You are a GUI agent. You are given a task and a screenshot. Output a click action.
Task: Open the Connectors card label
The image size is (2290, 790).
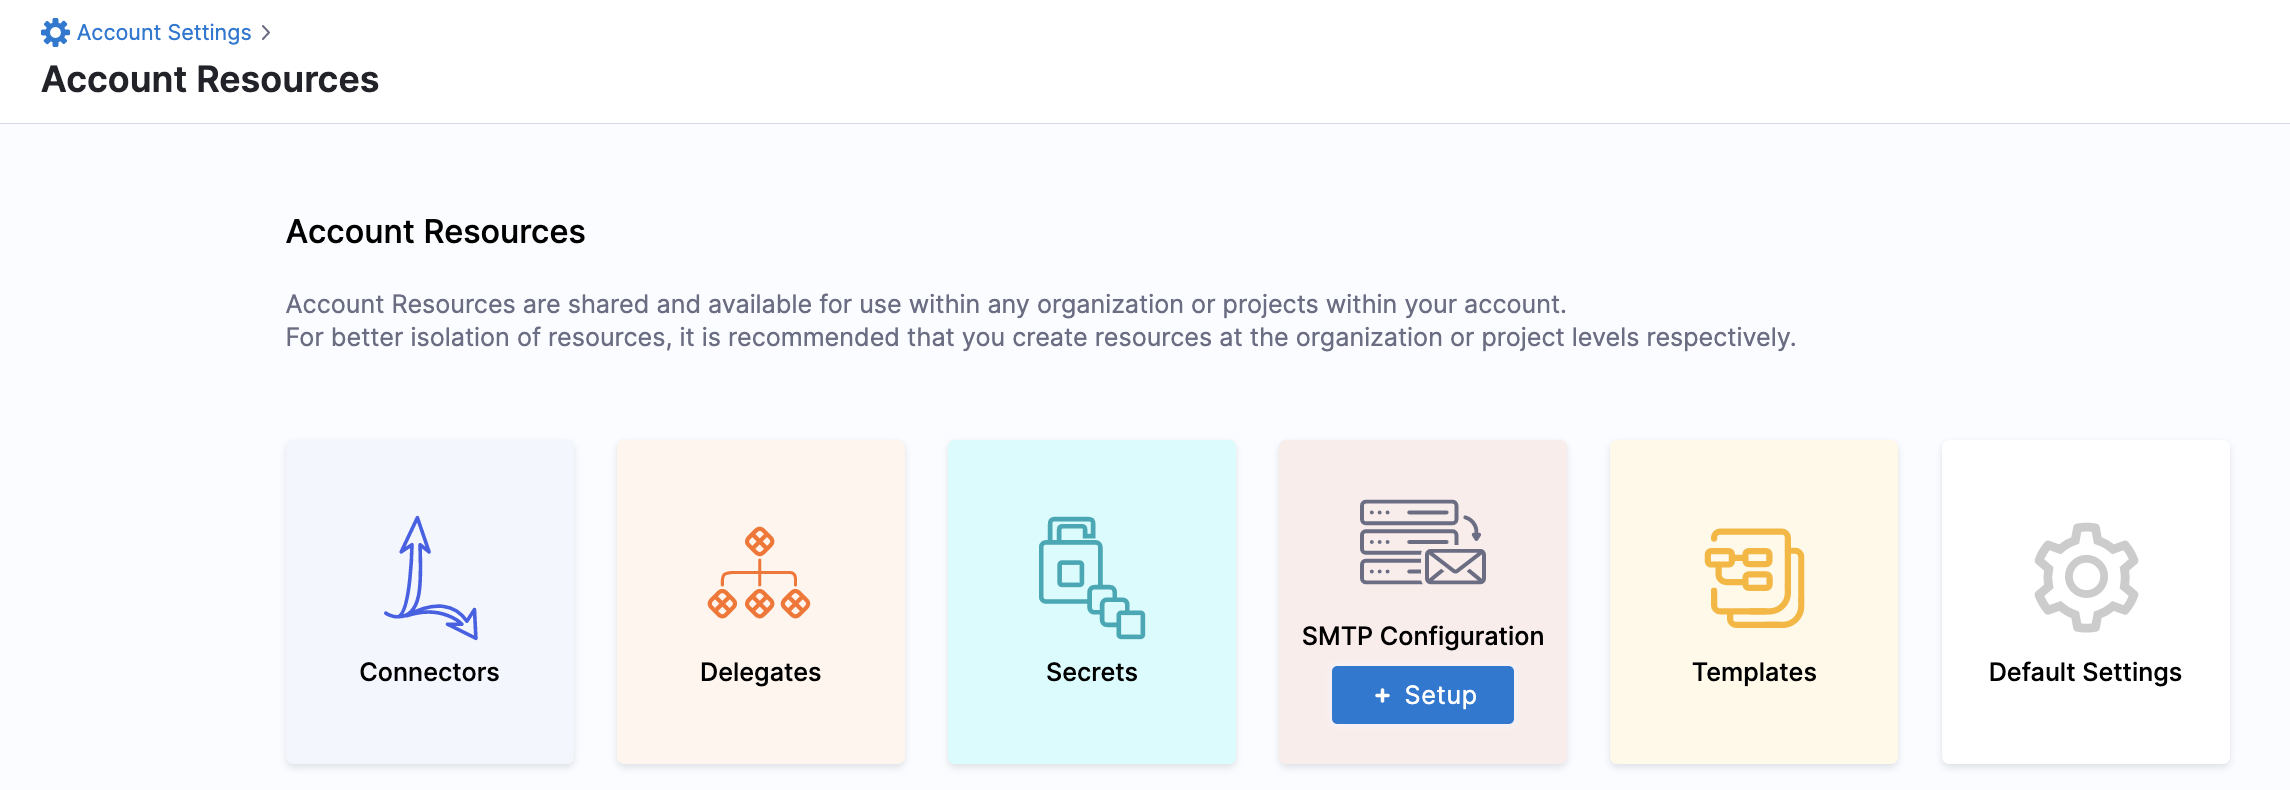coord(429,672)
